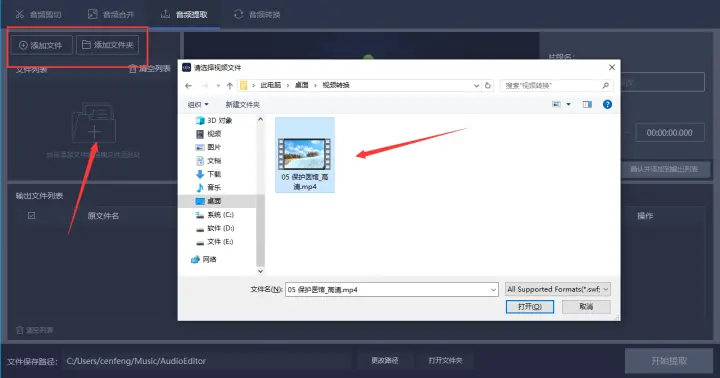Click the 打开(O) button
720x378 pixels.
pyautogui.click(x=529, y=306)
